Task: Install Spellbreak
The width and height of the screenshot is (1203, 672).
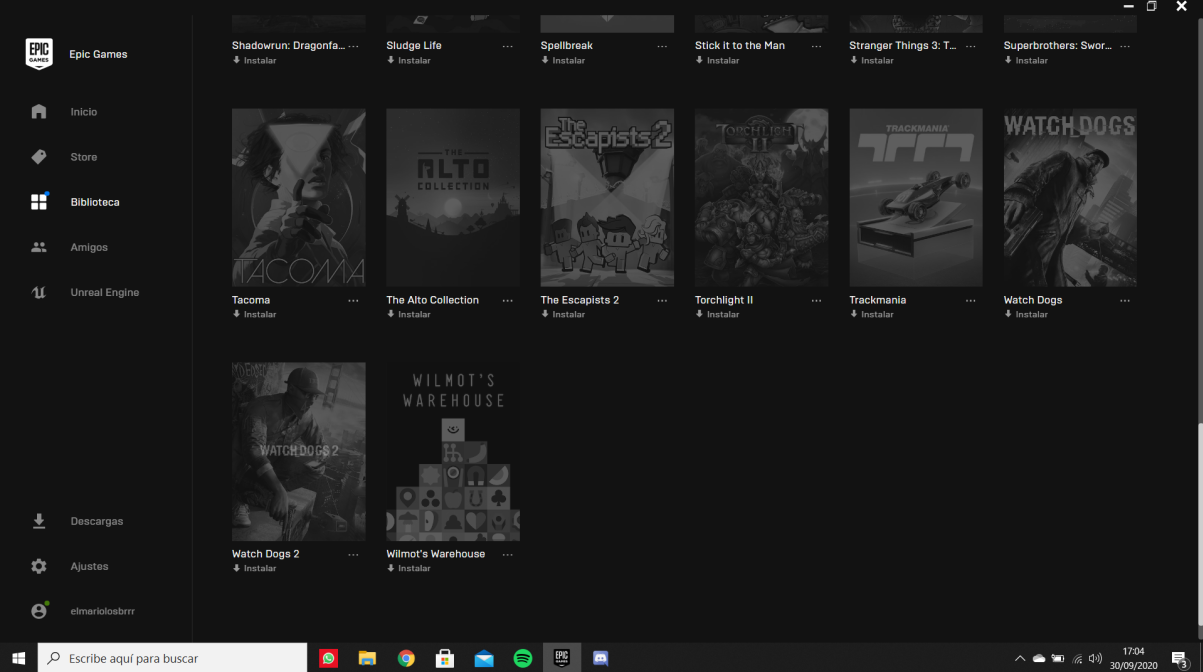Action: point(563,60)
